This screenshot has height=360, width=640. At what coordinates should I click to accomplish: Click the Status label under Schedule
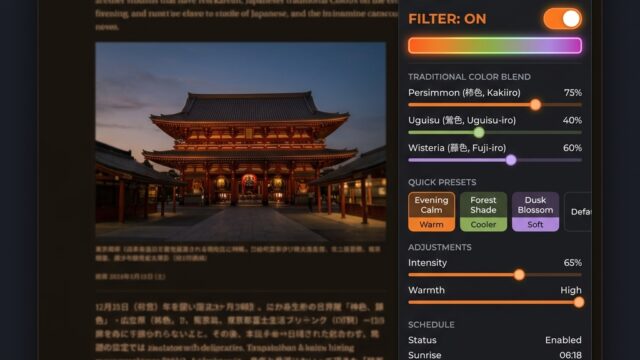coord(422,340)
